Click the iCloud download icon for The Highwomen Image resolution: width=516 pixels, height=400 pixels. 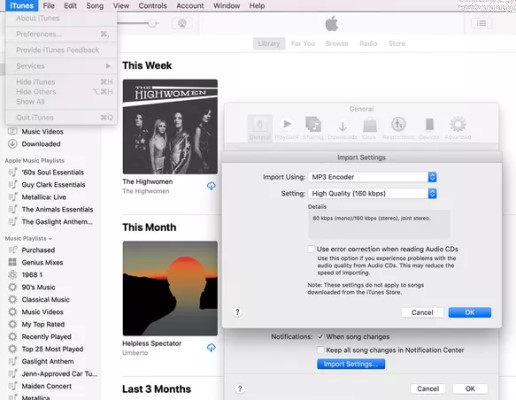pos(211,186)
